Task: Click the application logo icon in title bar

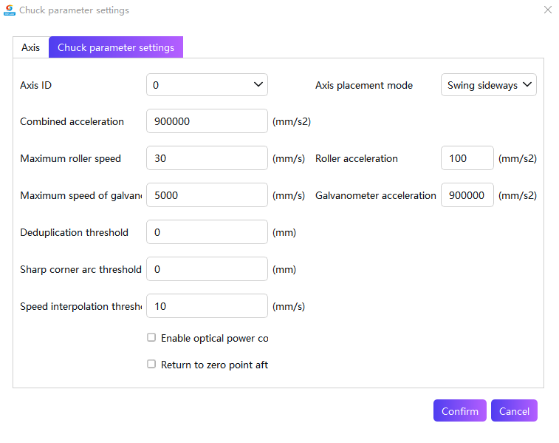Action: [x=9, y=10]
